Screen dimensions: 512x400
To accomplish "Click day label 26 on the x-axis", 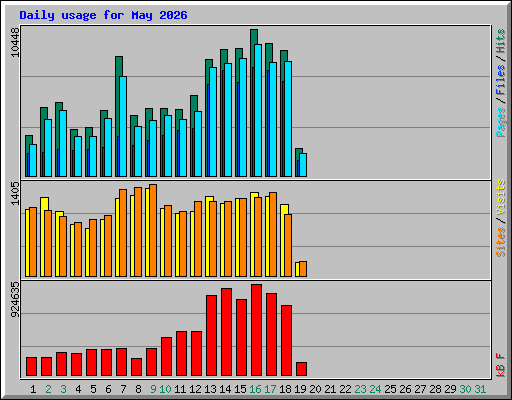I will (x=405, y=389).
